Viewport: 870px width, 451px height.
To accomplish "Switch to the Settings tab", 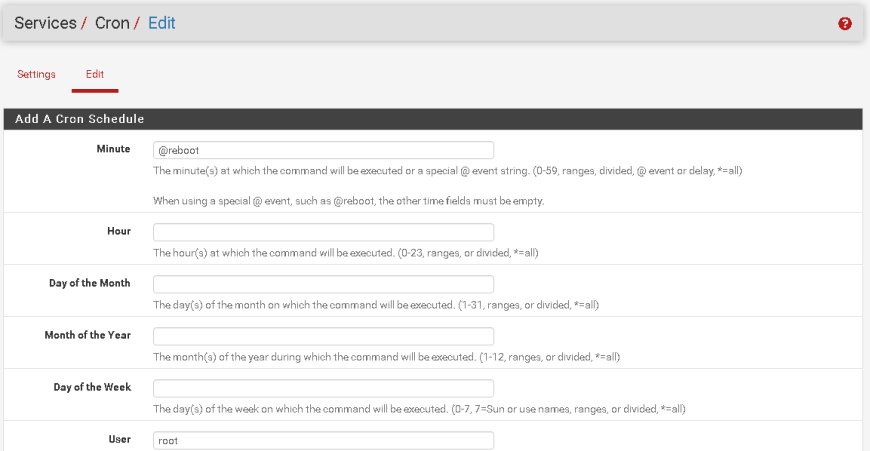I will pos(36,74).
